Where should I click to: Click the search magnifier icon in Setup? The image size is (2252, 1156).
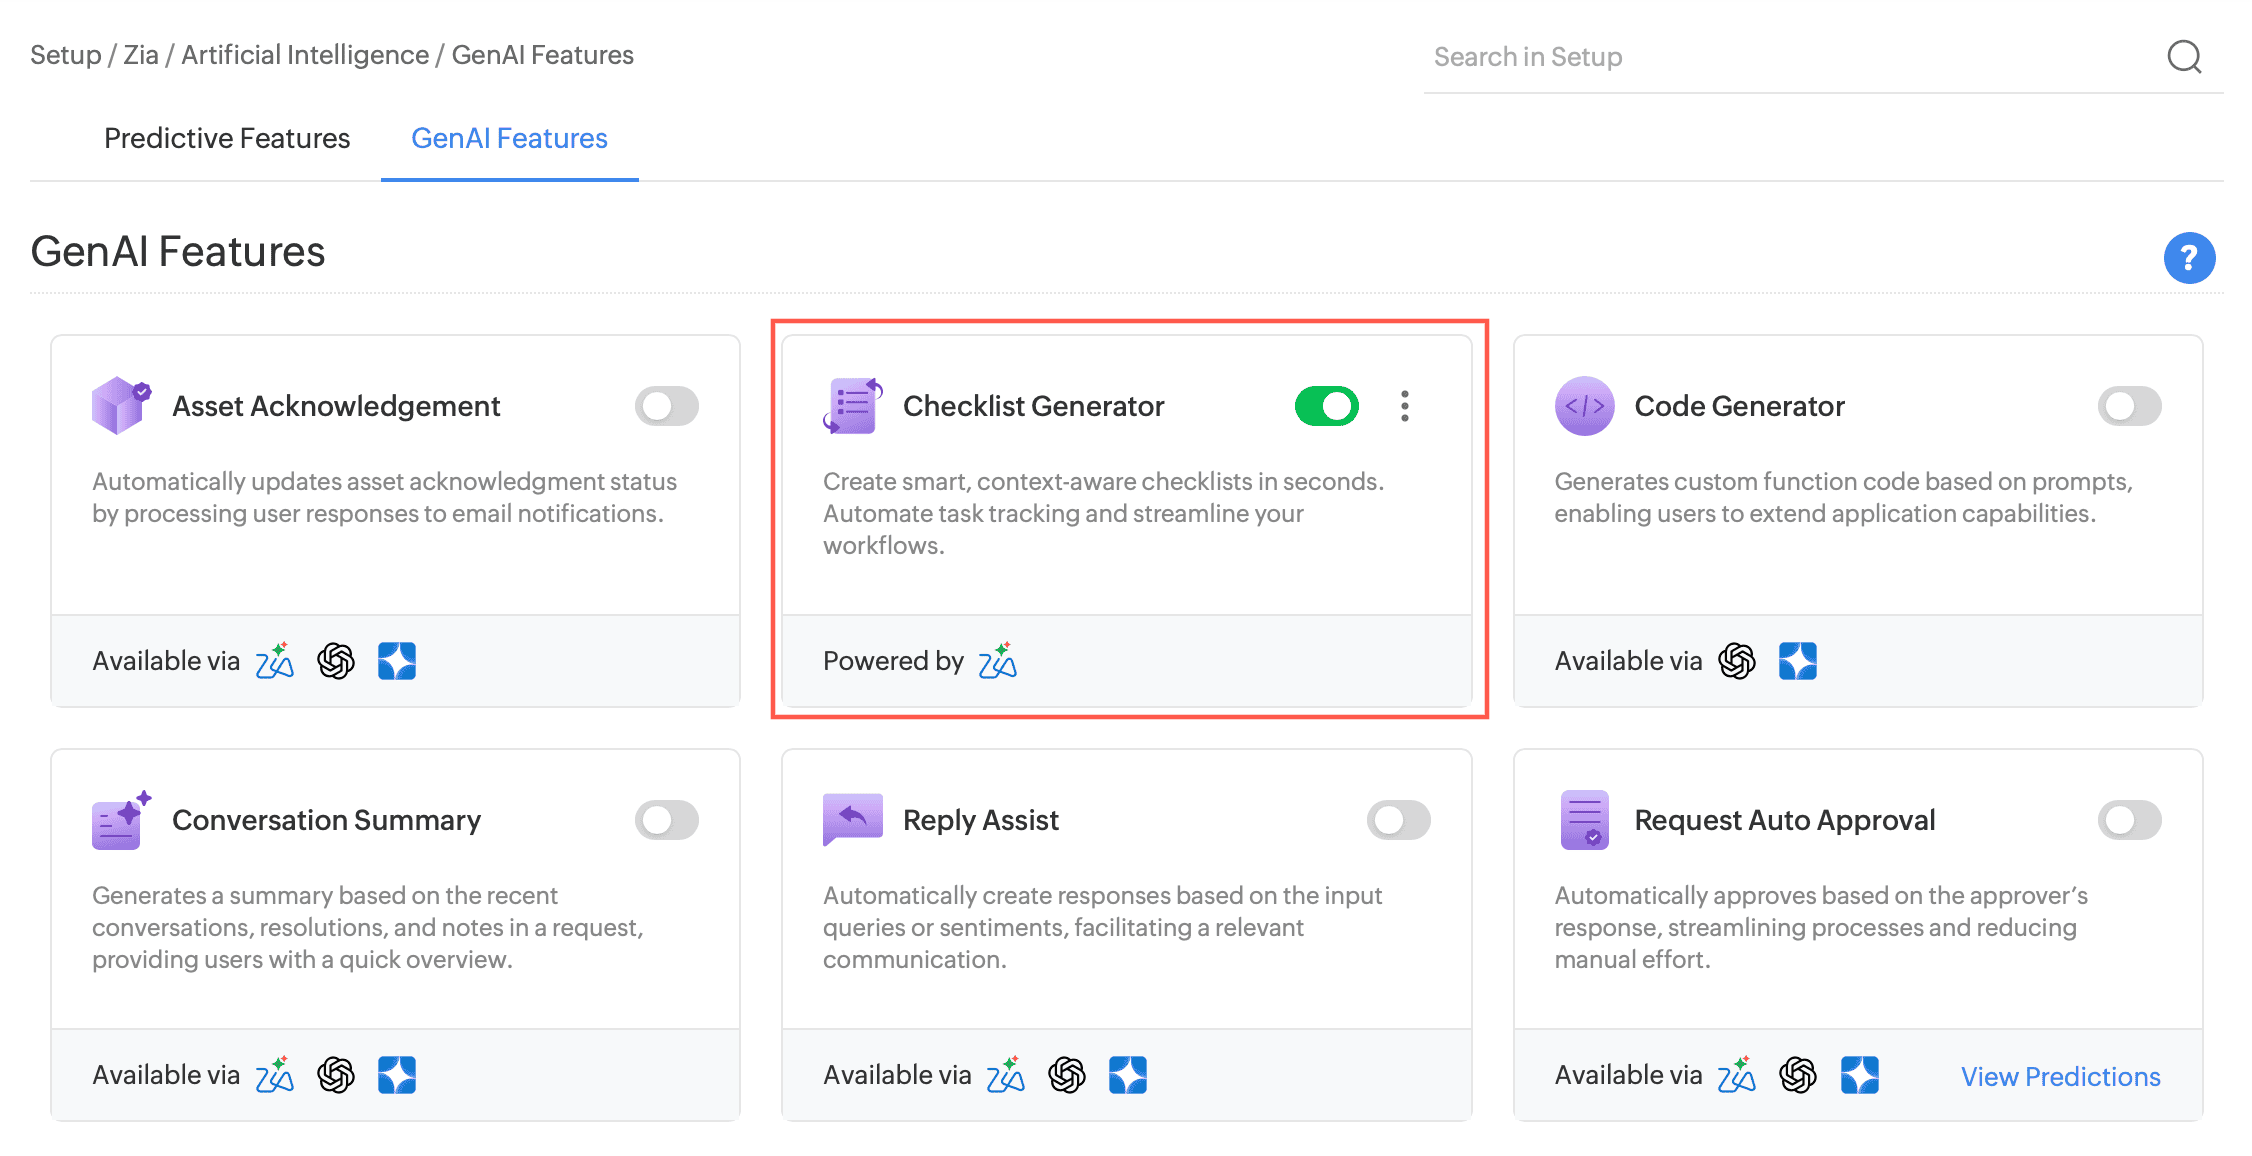[x=2184, y=57]
